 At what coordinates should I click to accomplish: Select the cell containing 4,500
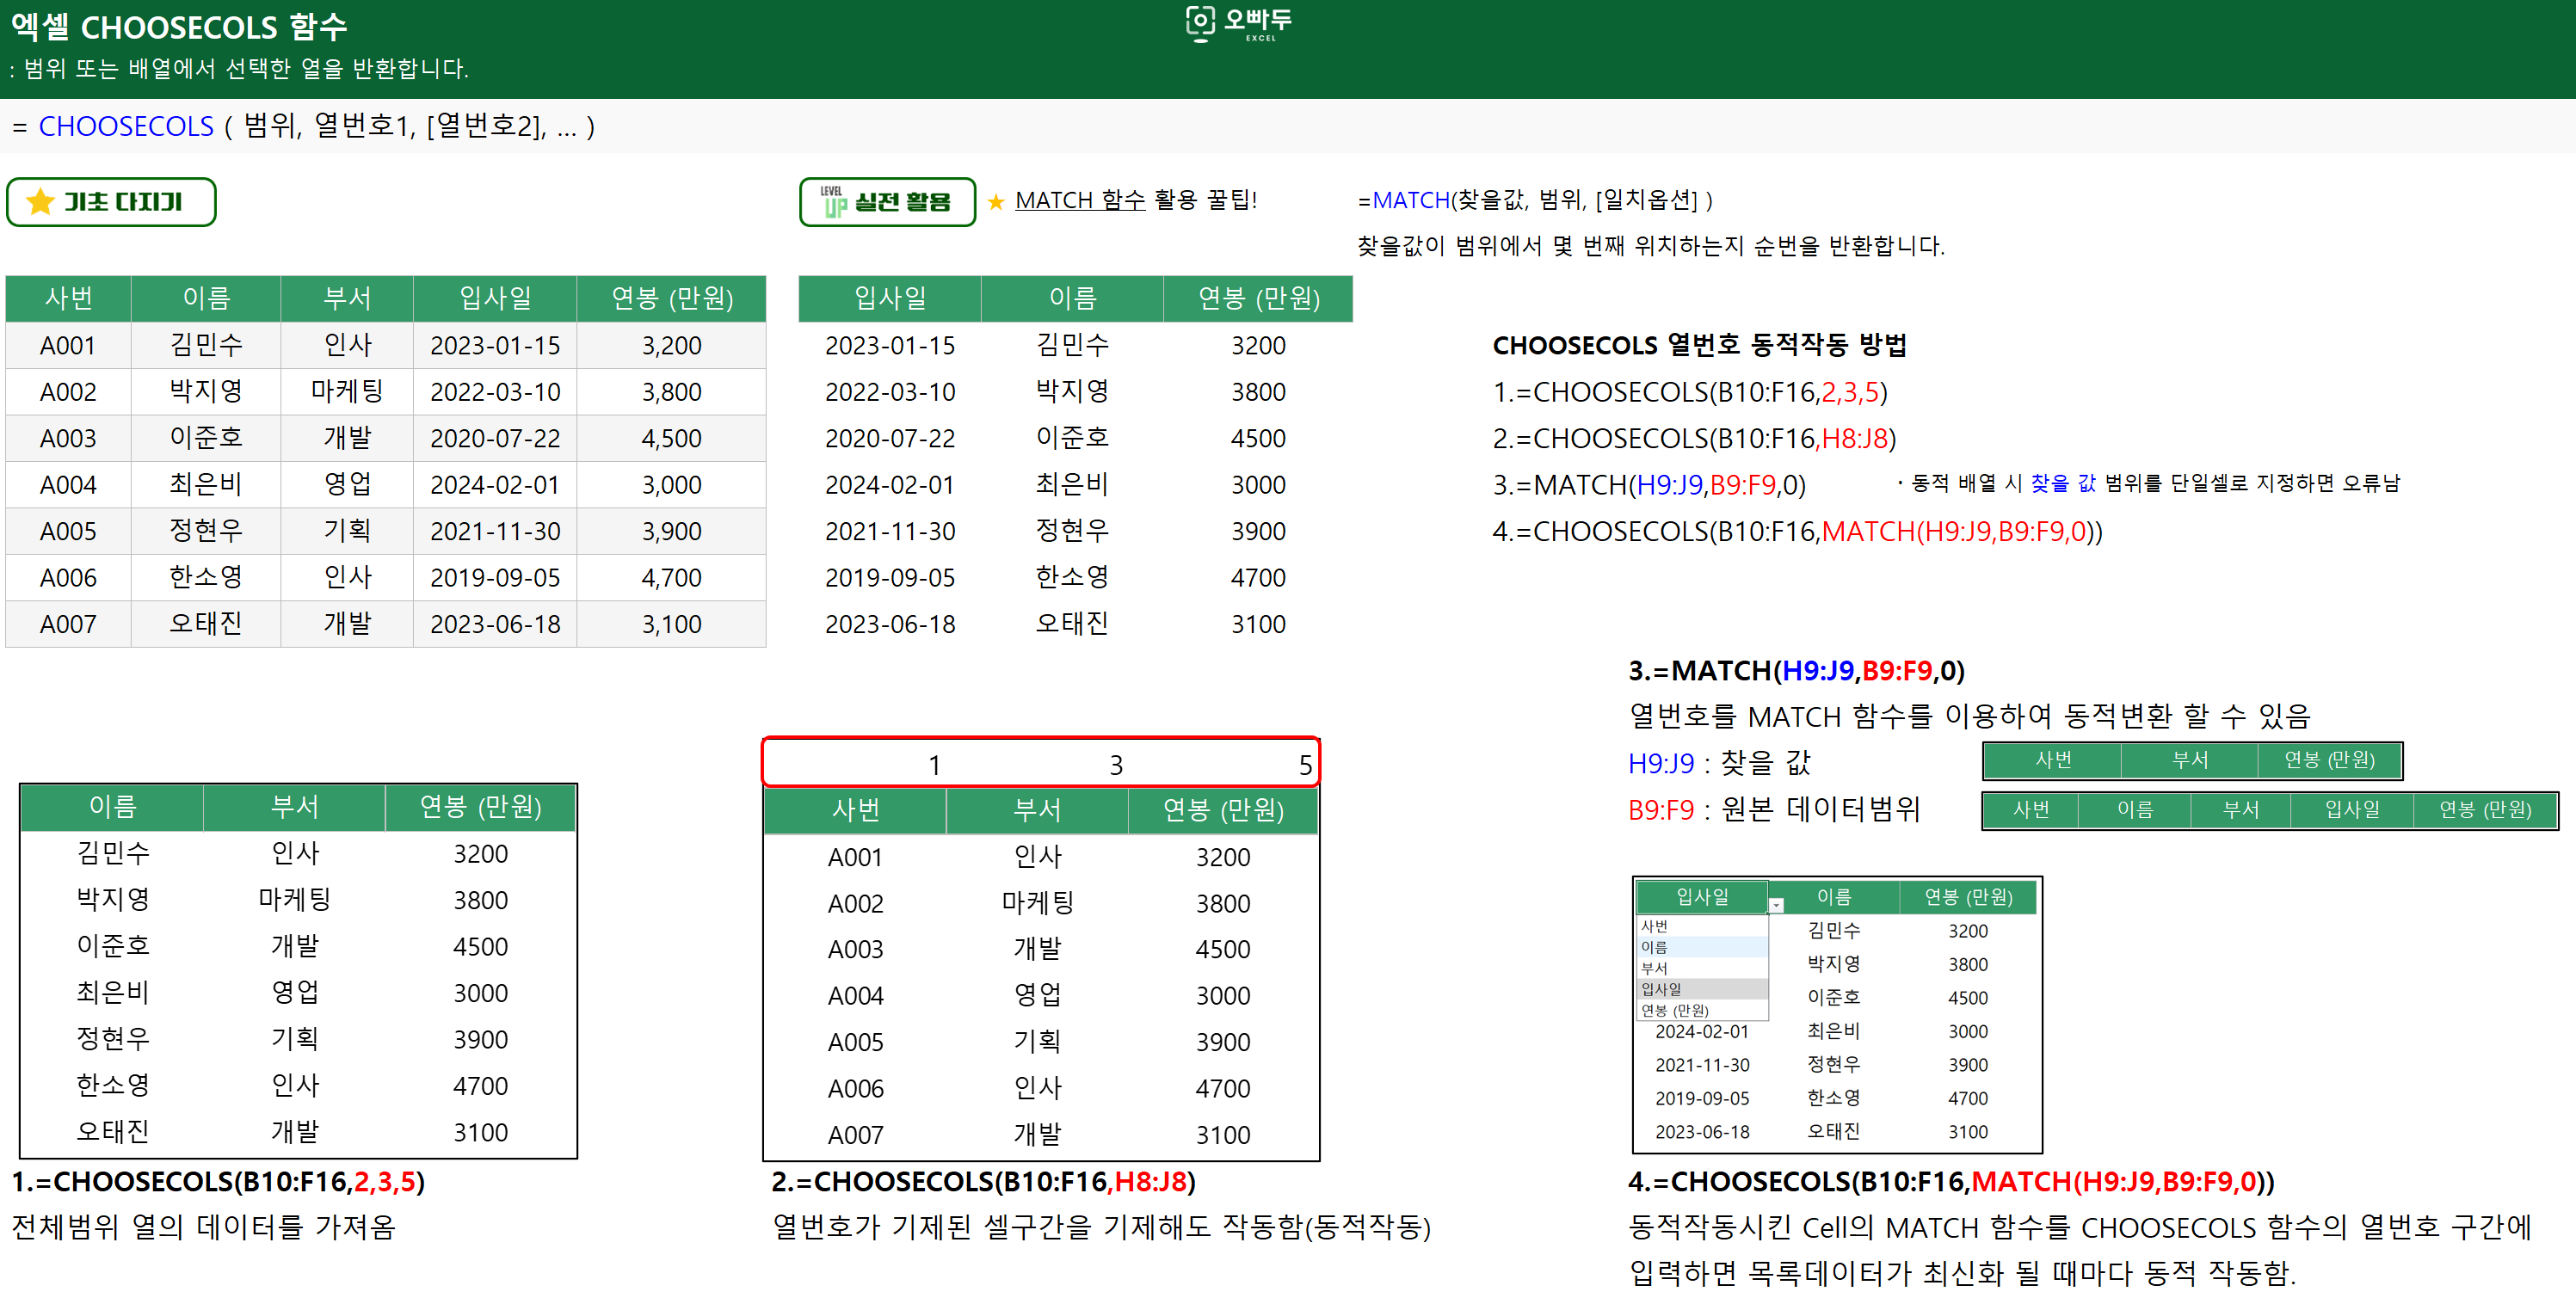point(671,438)
